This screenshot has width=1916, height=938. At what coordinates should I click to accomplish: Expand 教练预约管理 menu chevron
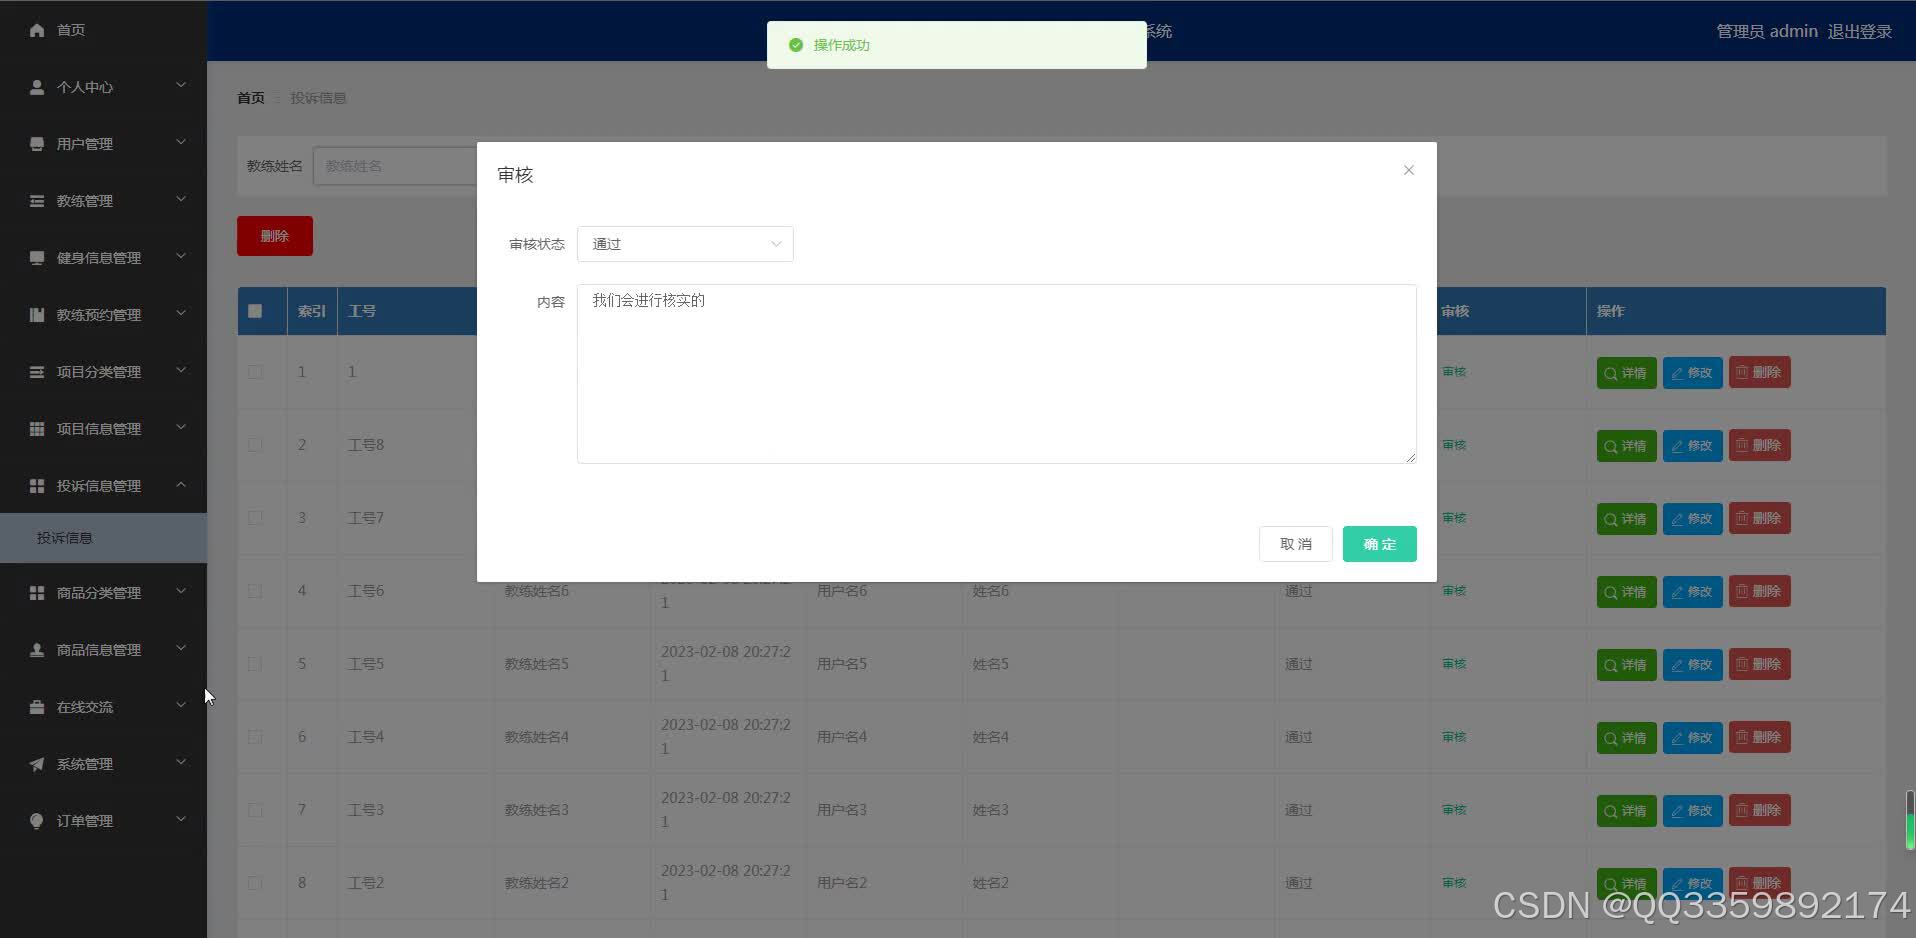pos(181,313)
